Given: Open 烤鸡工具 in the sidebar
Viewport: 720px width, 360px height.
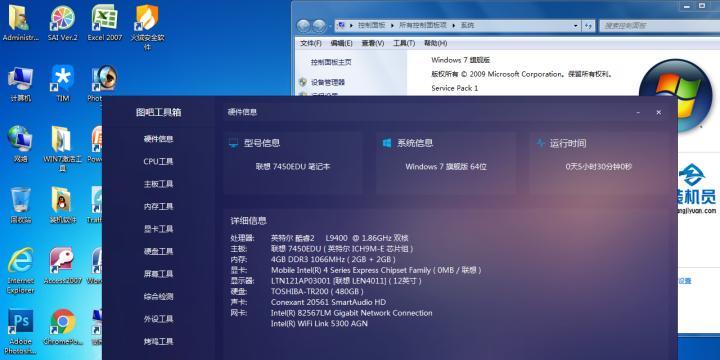Looking at the screenshot, I should [x=158, y=342].
